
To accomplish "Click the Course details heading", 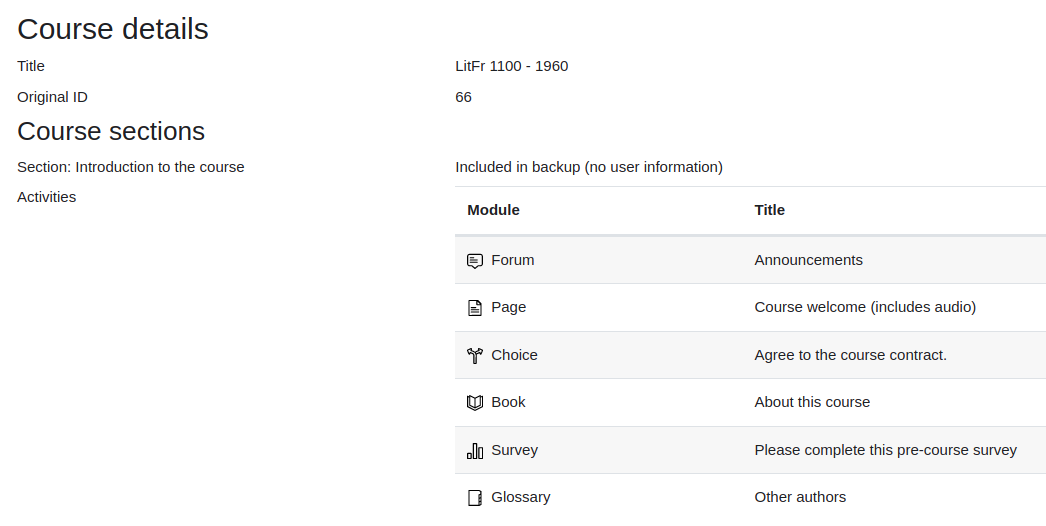I will tap(113, 29).
